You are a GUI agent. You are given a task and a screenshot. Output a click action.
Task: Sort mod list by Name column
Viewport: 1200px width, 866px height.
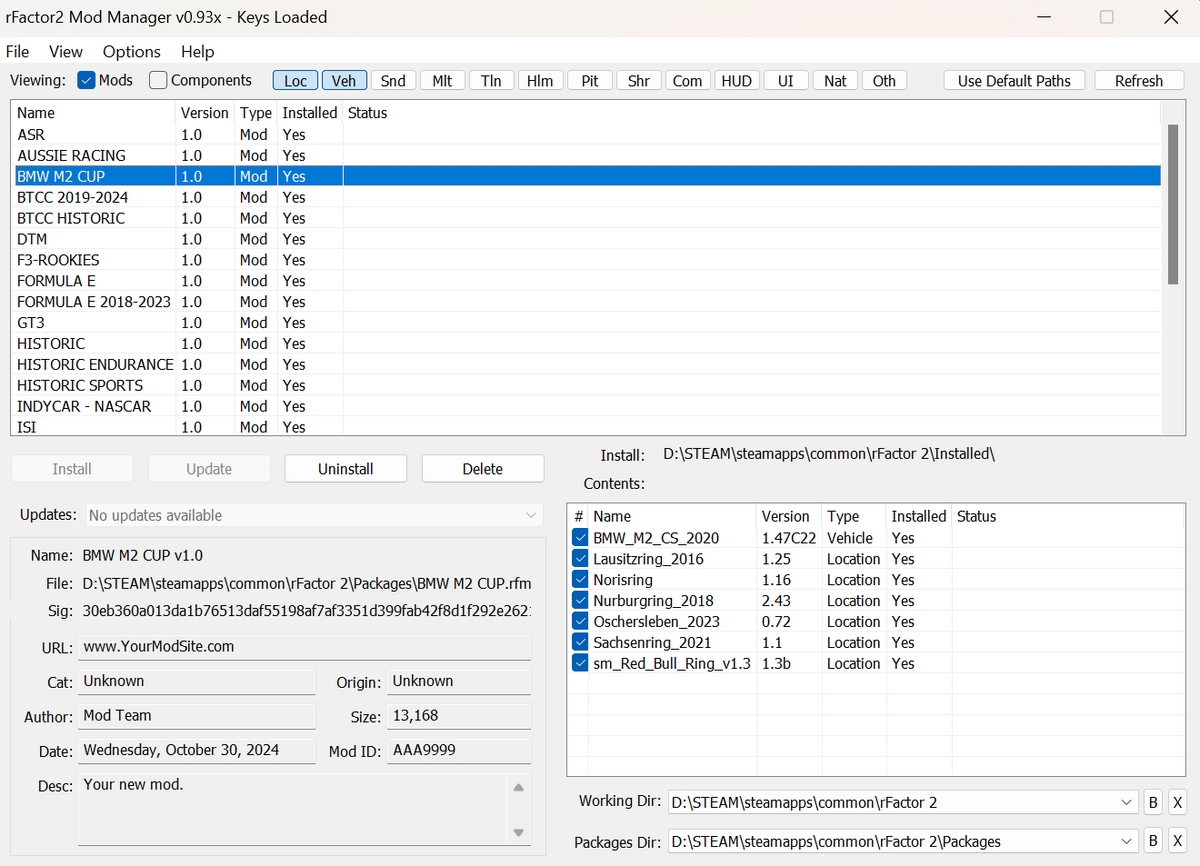[x=94, y=113]
